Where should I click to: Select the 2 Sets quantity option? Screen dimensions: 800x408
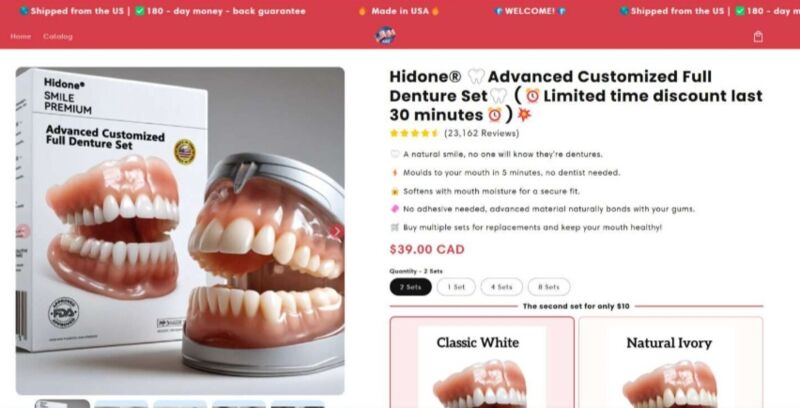(x=411, y=287)
